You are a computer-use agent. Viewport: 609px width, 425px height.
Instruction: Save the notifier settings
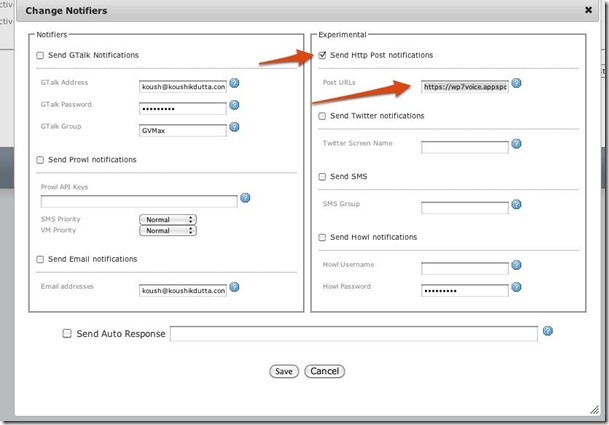(284, 371)
